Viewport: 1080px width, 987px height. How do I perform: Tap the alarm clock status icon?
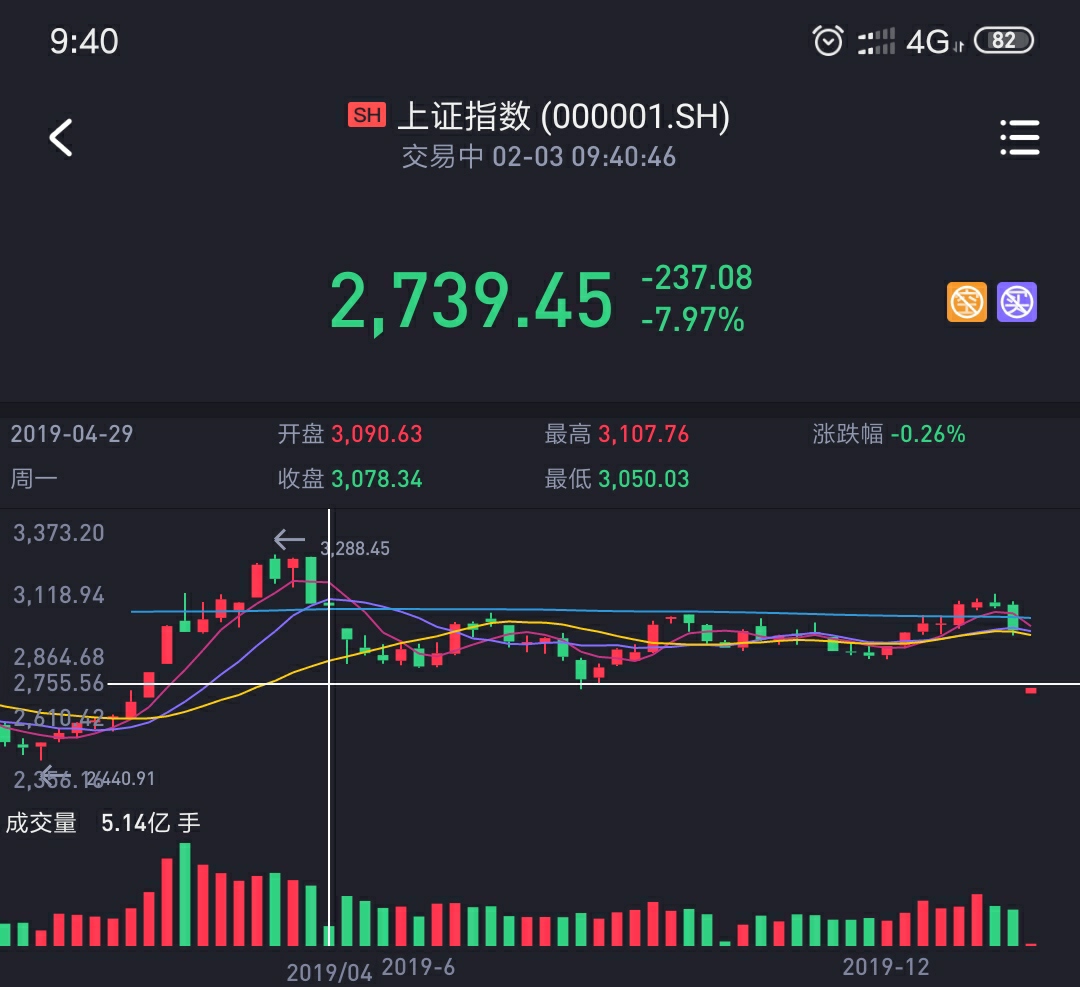(828, 41)
